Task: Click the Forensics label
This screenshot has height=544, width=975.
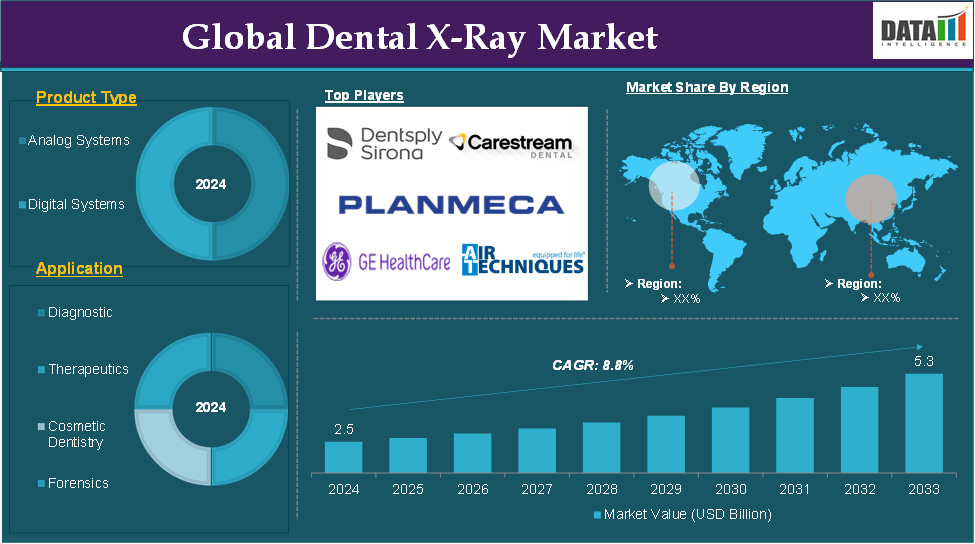Action: 78,484
